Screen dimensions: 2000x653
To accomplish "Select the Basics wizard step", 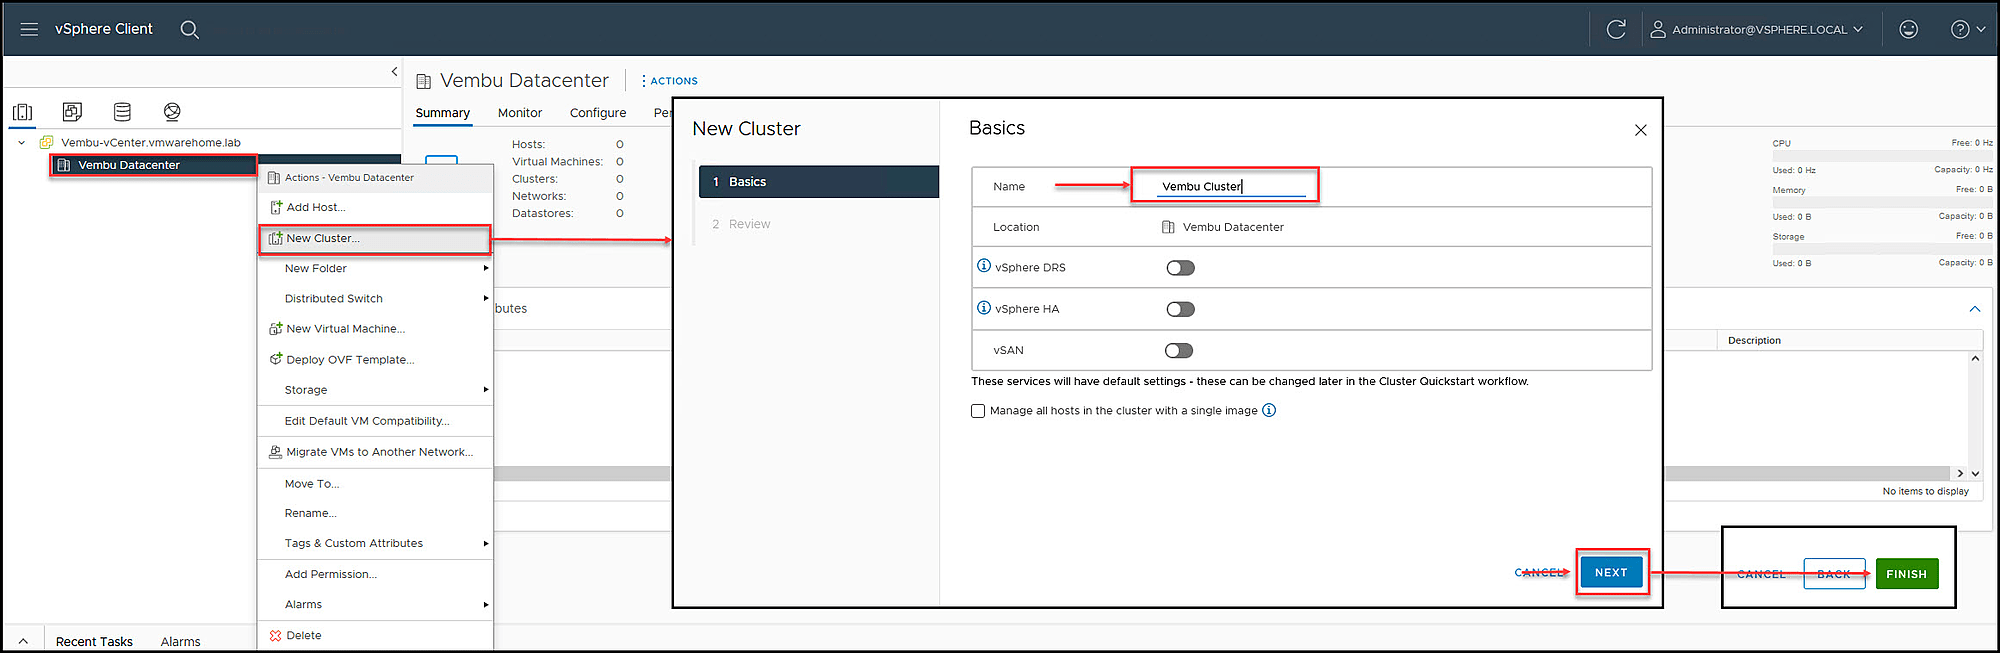I will 818,181.
